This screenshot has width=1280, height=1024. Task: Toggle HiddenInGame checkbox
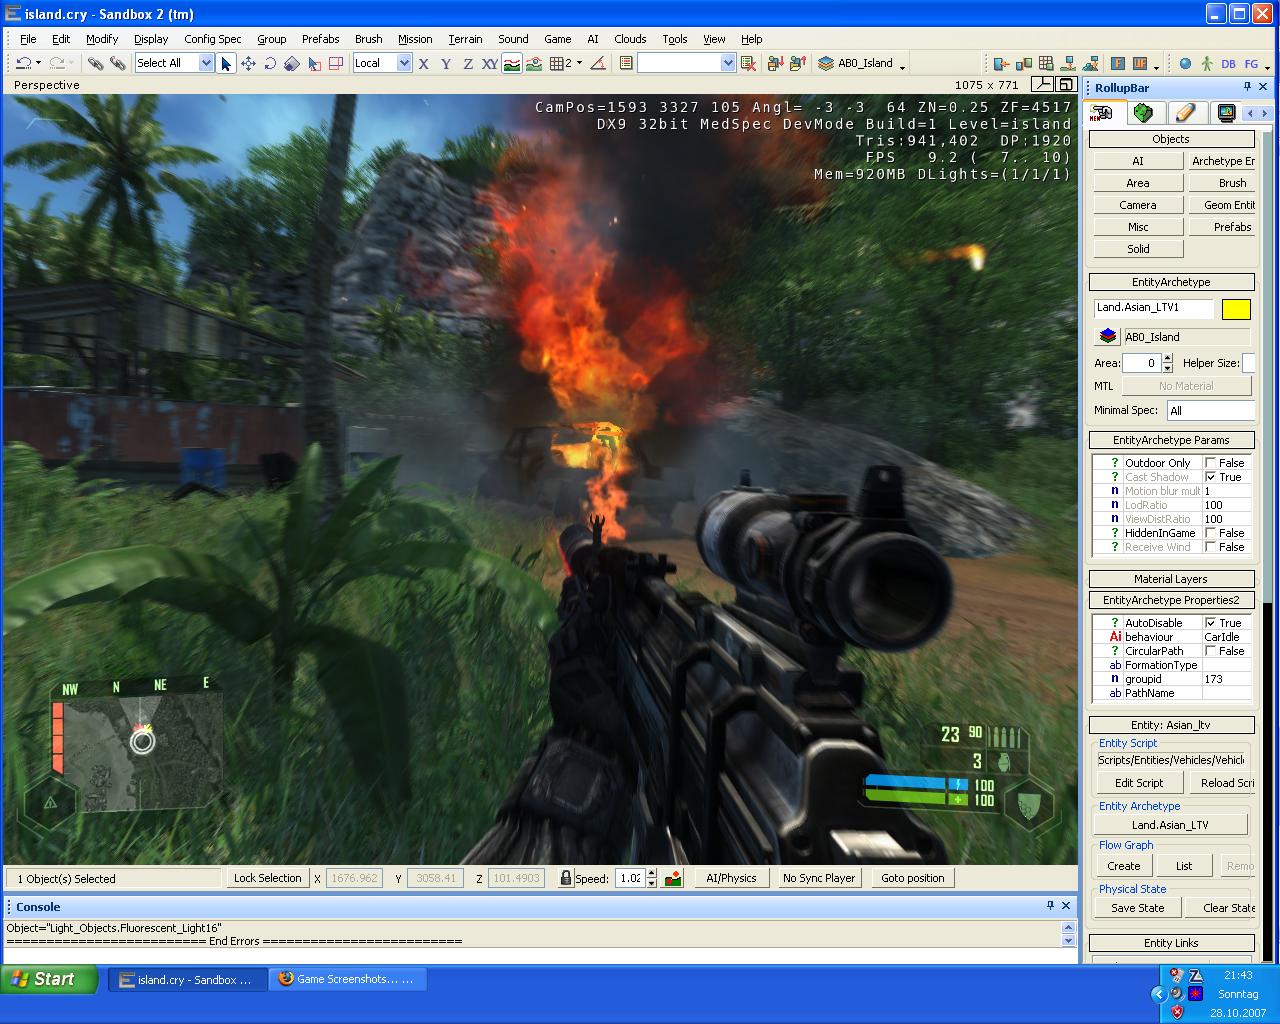[1211, 533]
